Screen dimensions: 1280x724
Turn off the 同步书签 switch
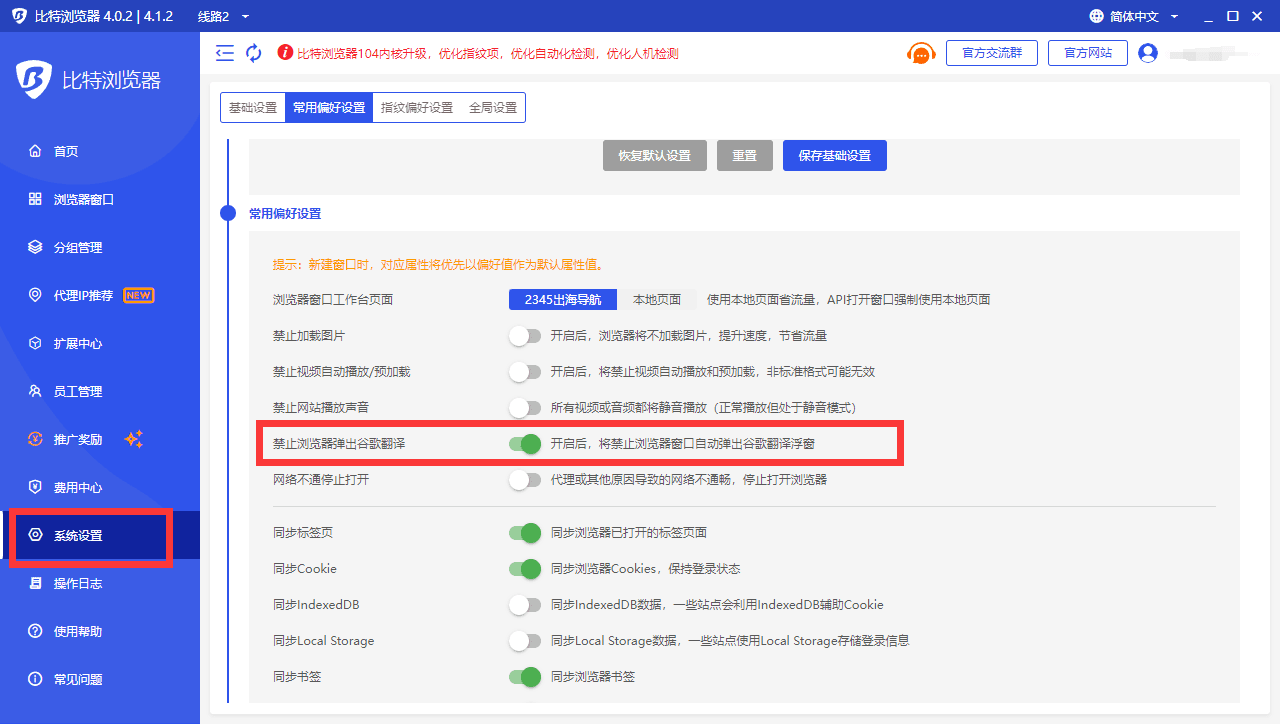525,677
